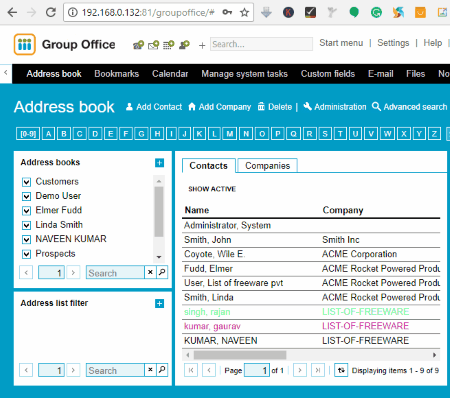Open the Calendar module

click(x=170, y=74)
